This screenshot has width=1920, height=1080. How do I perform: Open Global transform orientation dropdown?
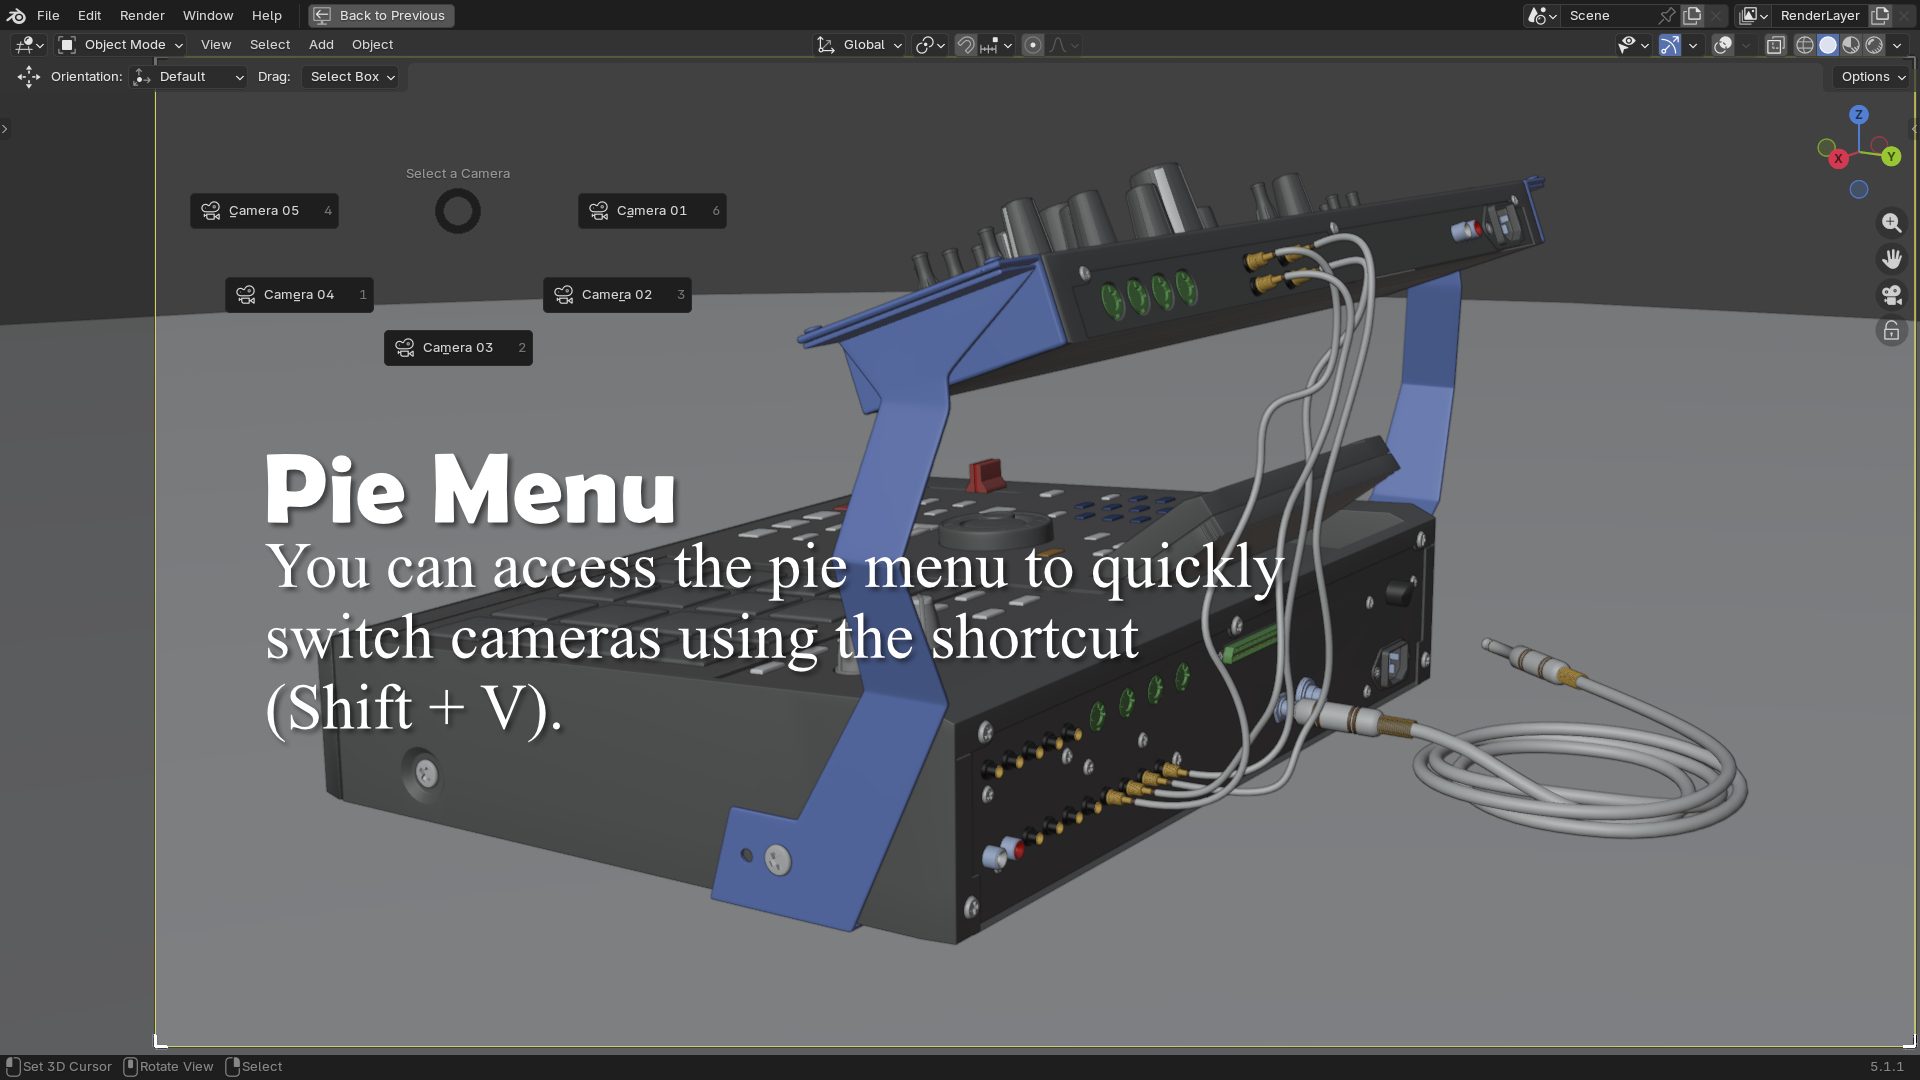click(860, 45)
